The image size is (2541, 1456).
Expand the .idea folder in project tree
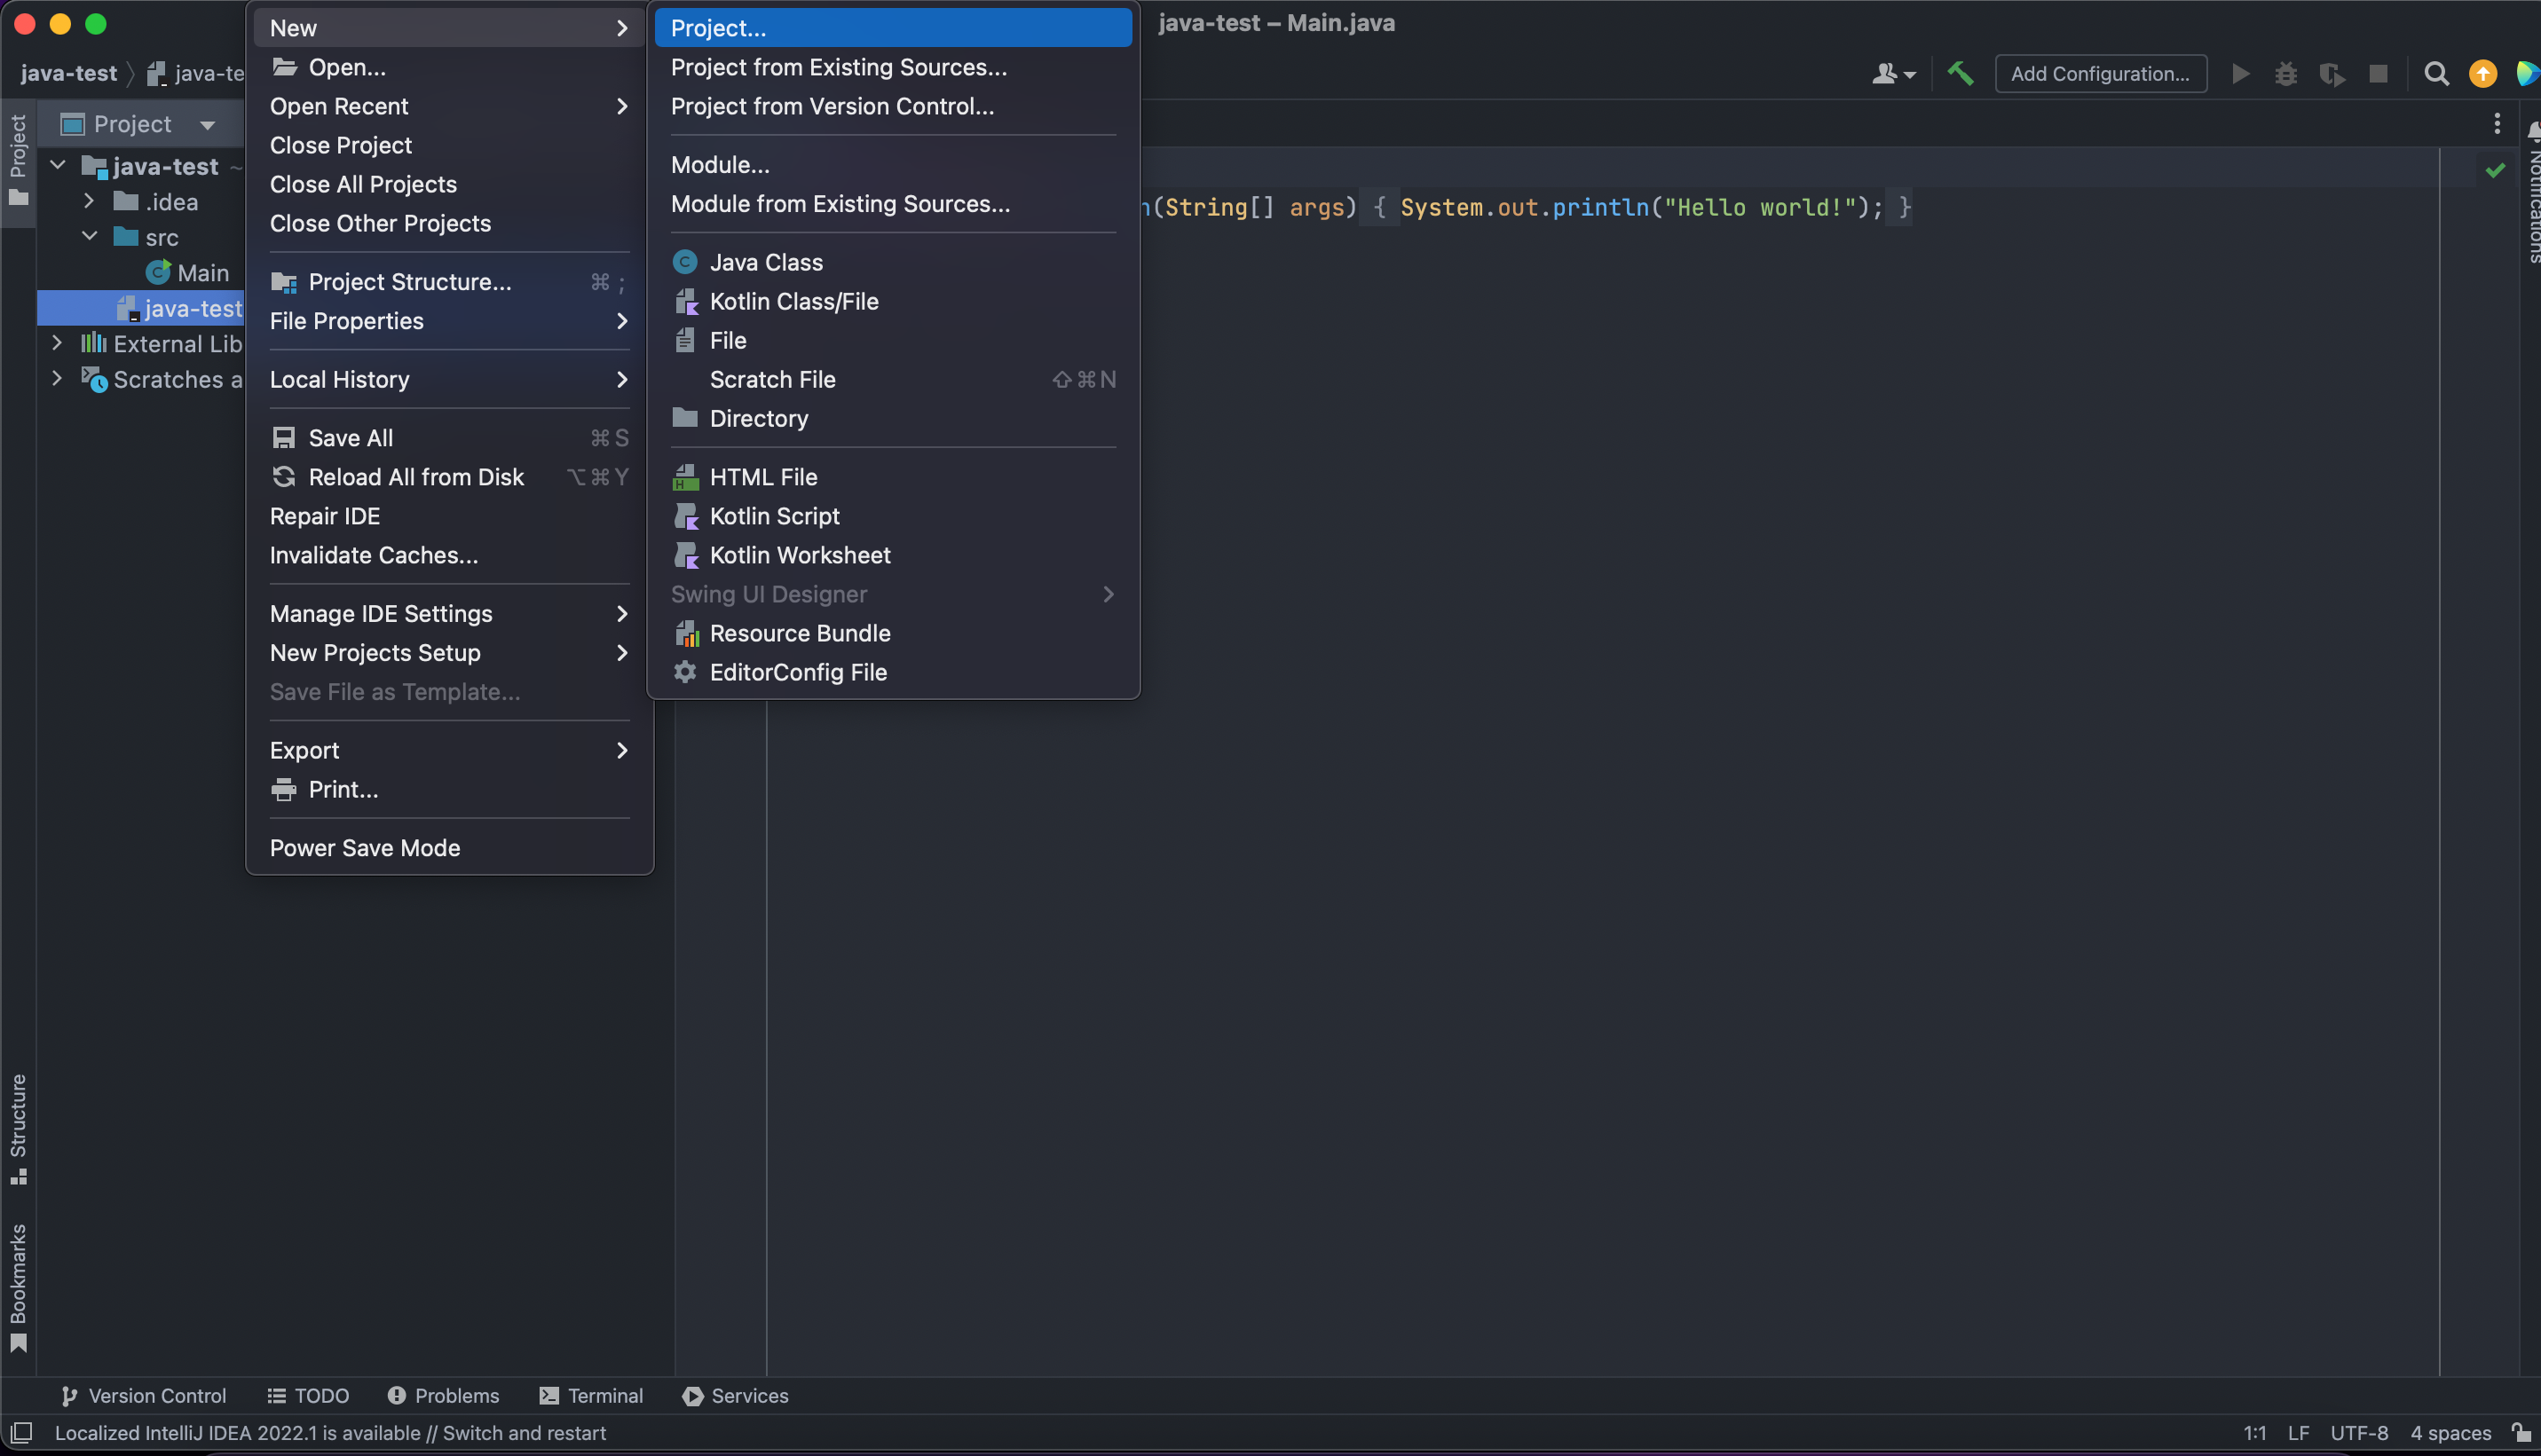(89, 201)
